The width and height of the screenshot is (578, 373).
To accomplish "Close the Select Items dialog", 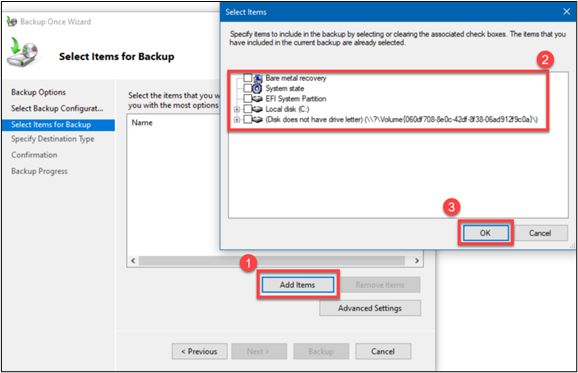I will tap(567, 12).
